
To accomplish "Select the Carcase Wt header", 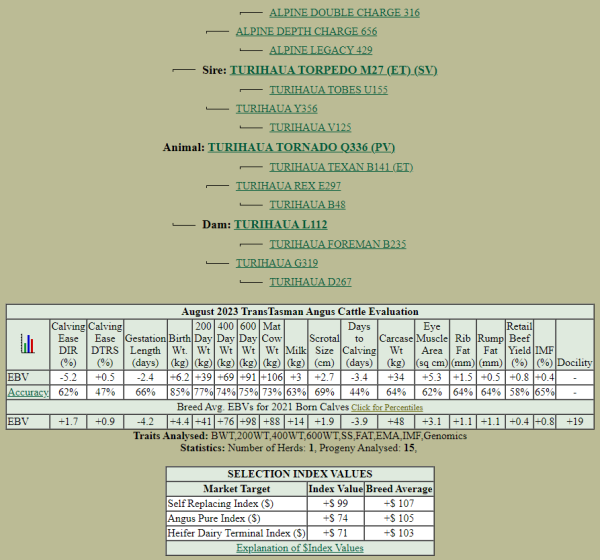I will pyautogui.click(x=396, y=344).
